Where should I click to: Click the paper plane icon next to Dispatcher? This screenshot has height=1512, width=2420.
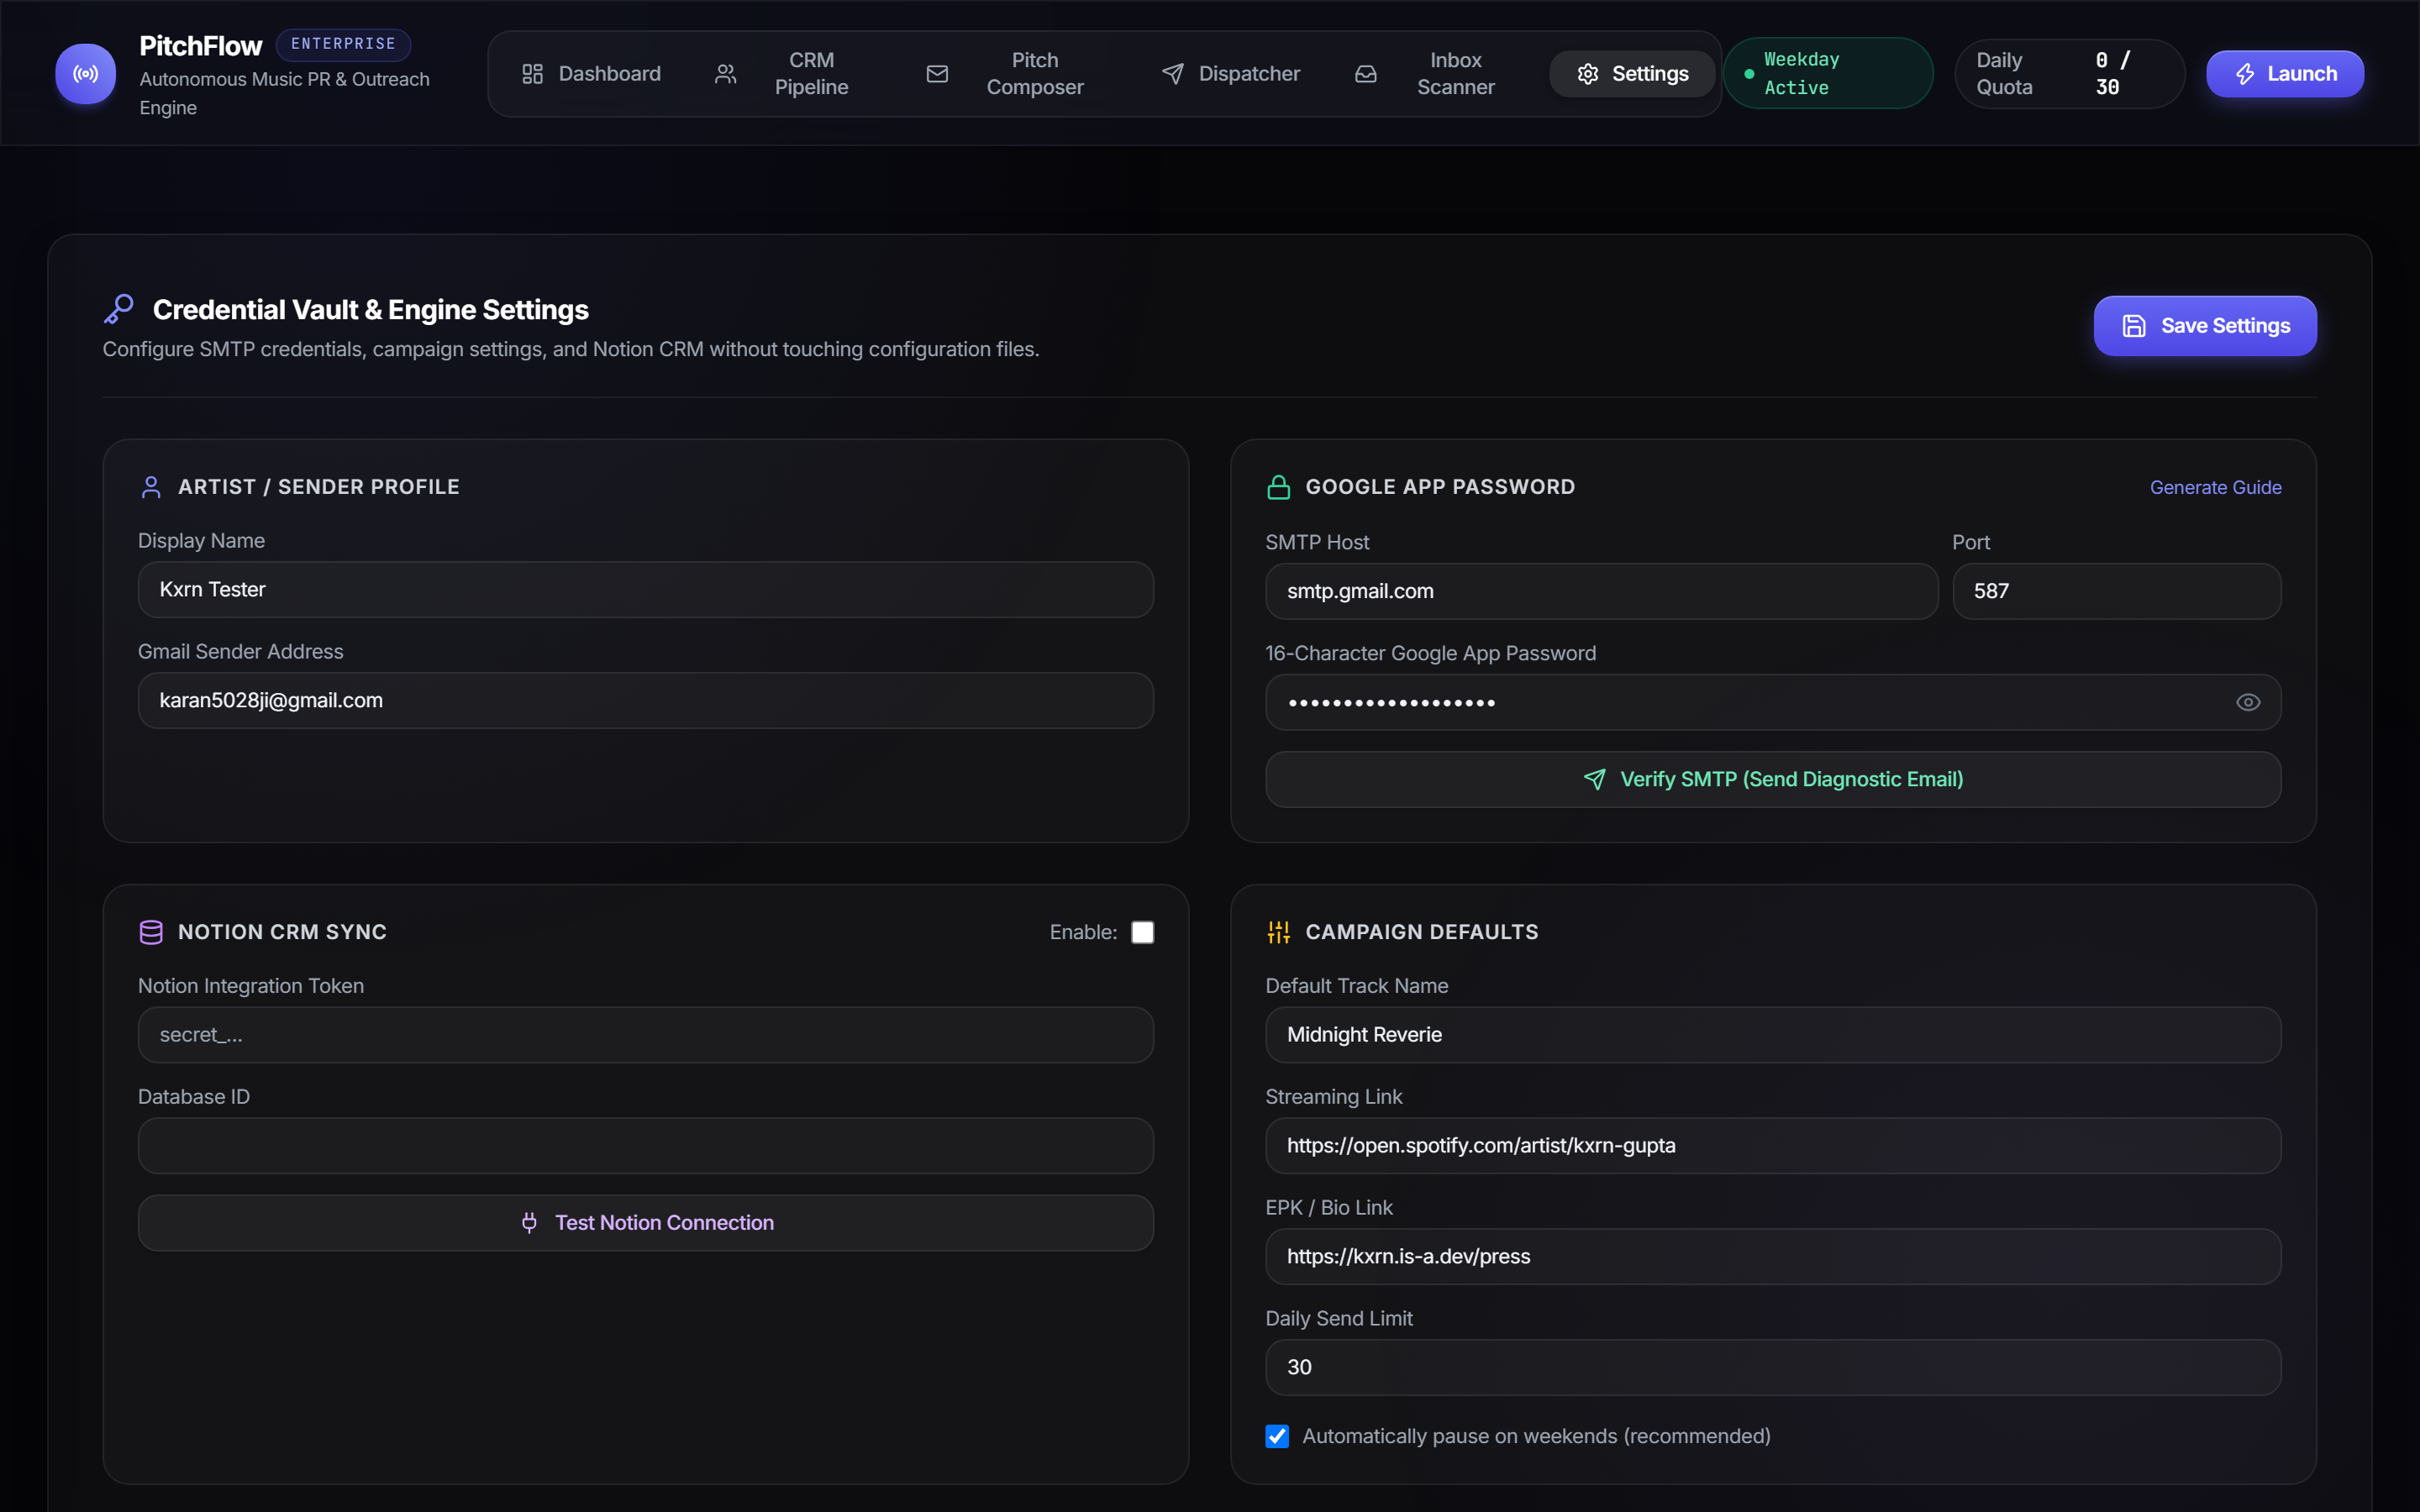pyautogui.click(x=1173, y=74)
